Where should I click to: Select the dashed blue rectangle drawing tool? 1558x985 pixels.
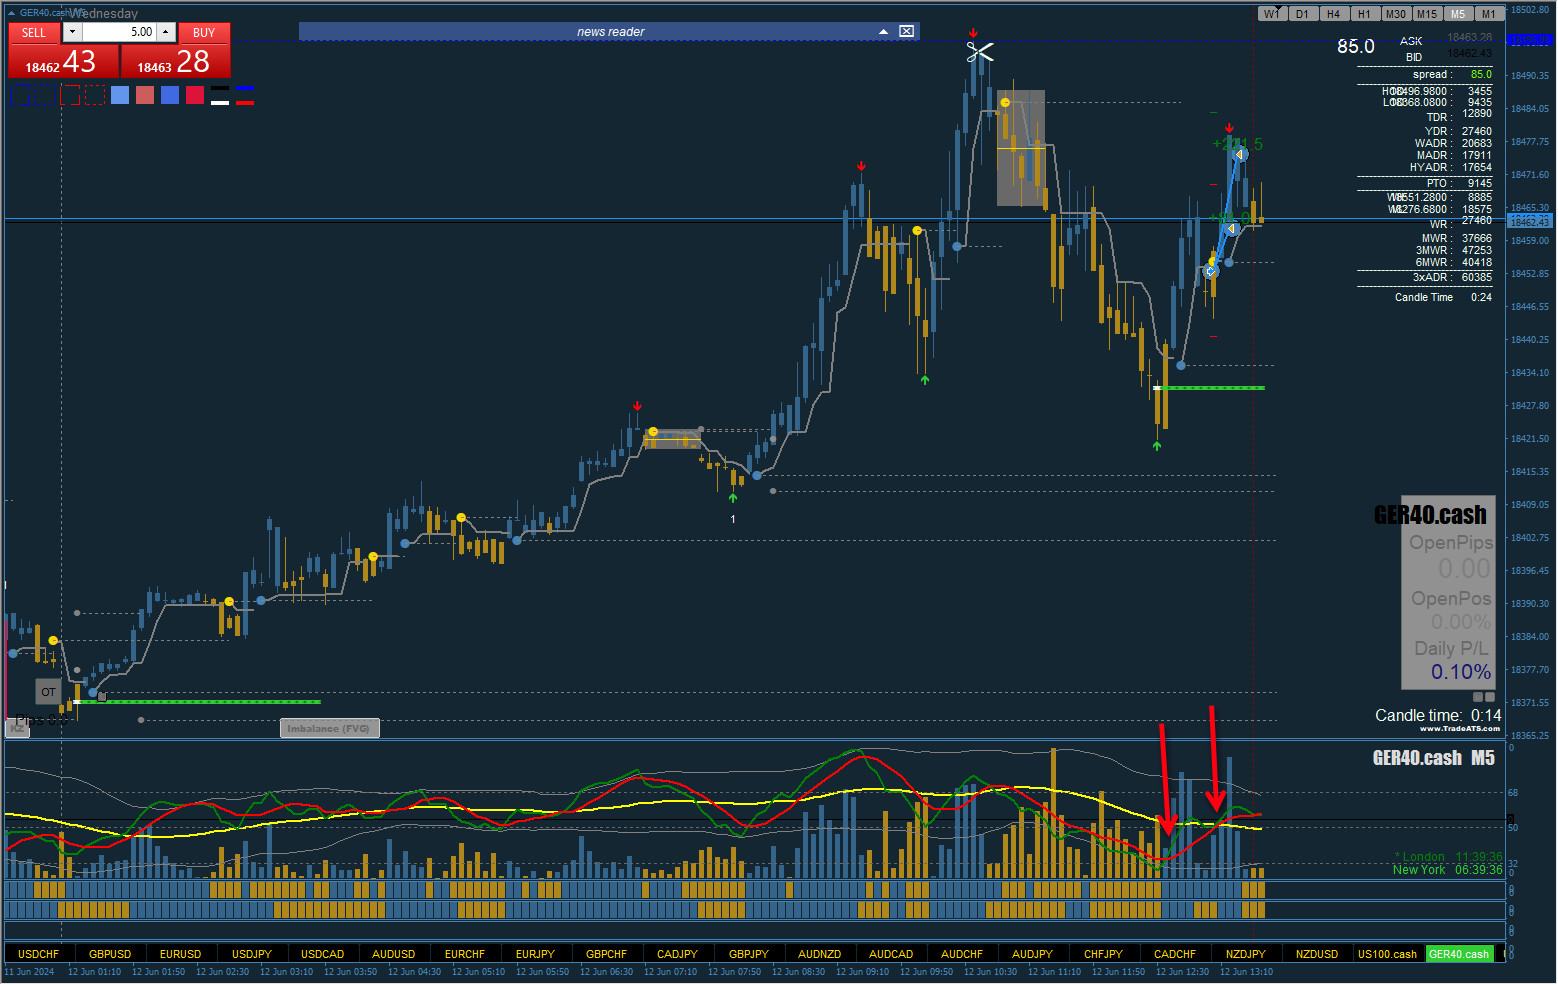pyautogui.click(x=45, y=95)
